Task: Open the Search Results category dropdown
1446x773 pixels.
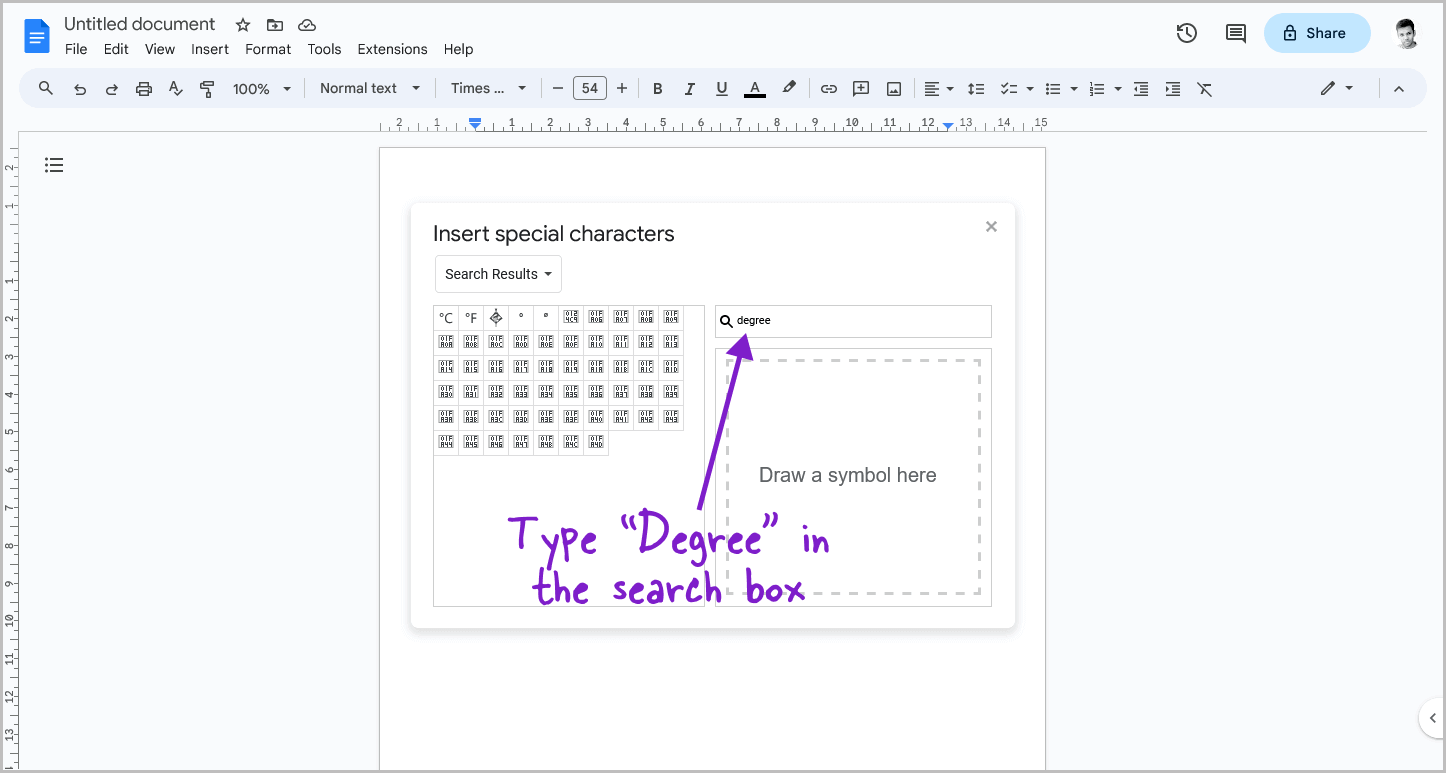Action: pyautogui.click(x=497, y=273)
